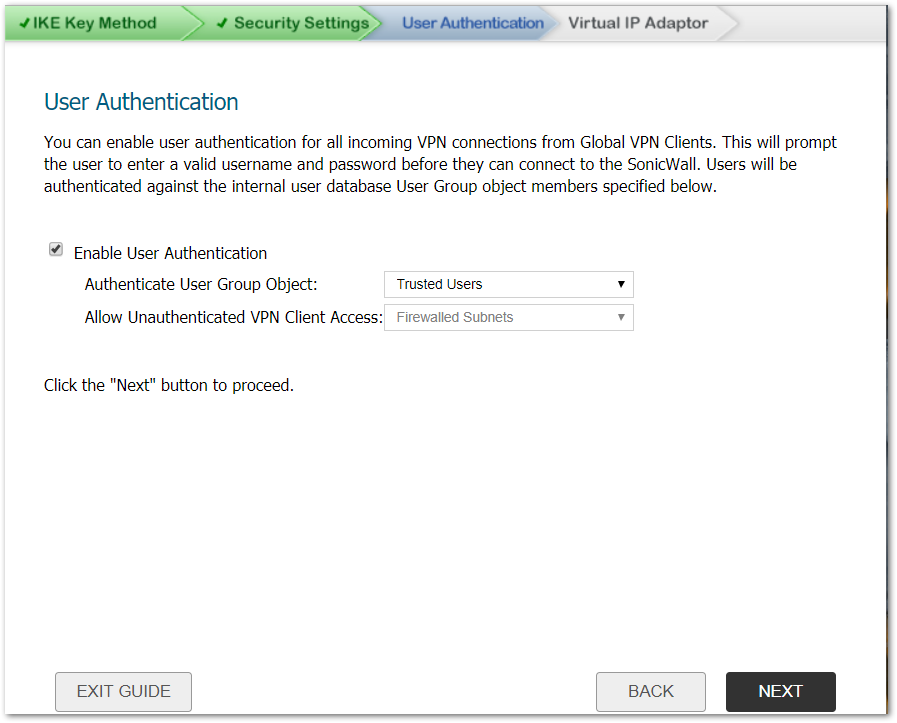This screenshot has height=723, width=897.
Task: Click the Allow Unauthenticated VPN Client Access label
Action: (x=234, y=317)
